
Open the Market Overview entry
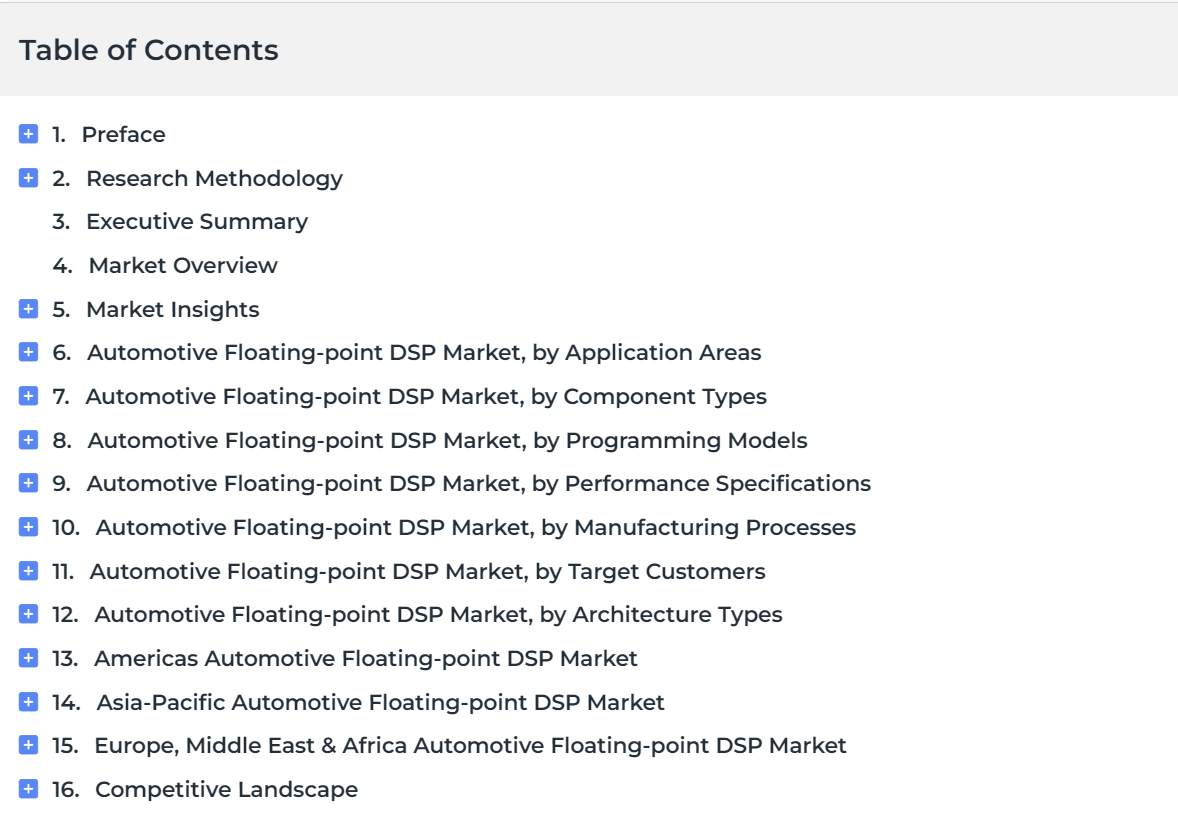click(x=183, y=265)
